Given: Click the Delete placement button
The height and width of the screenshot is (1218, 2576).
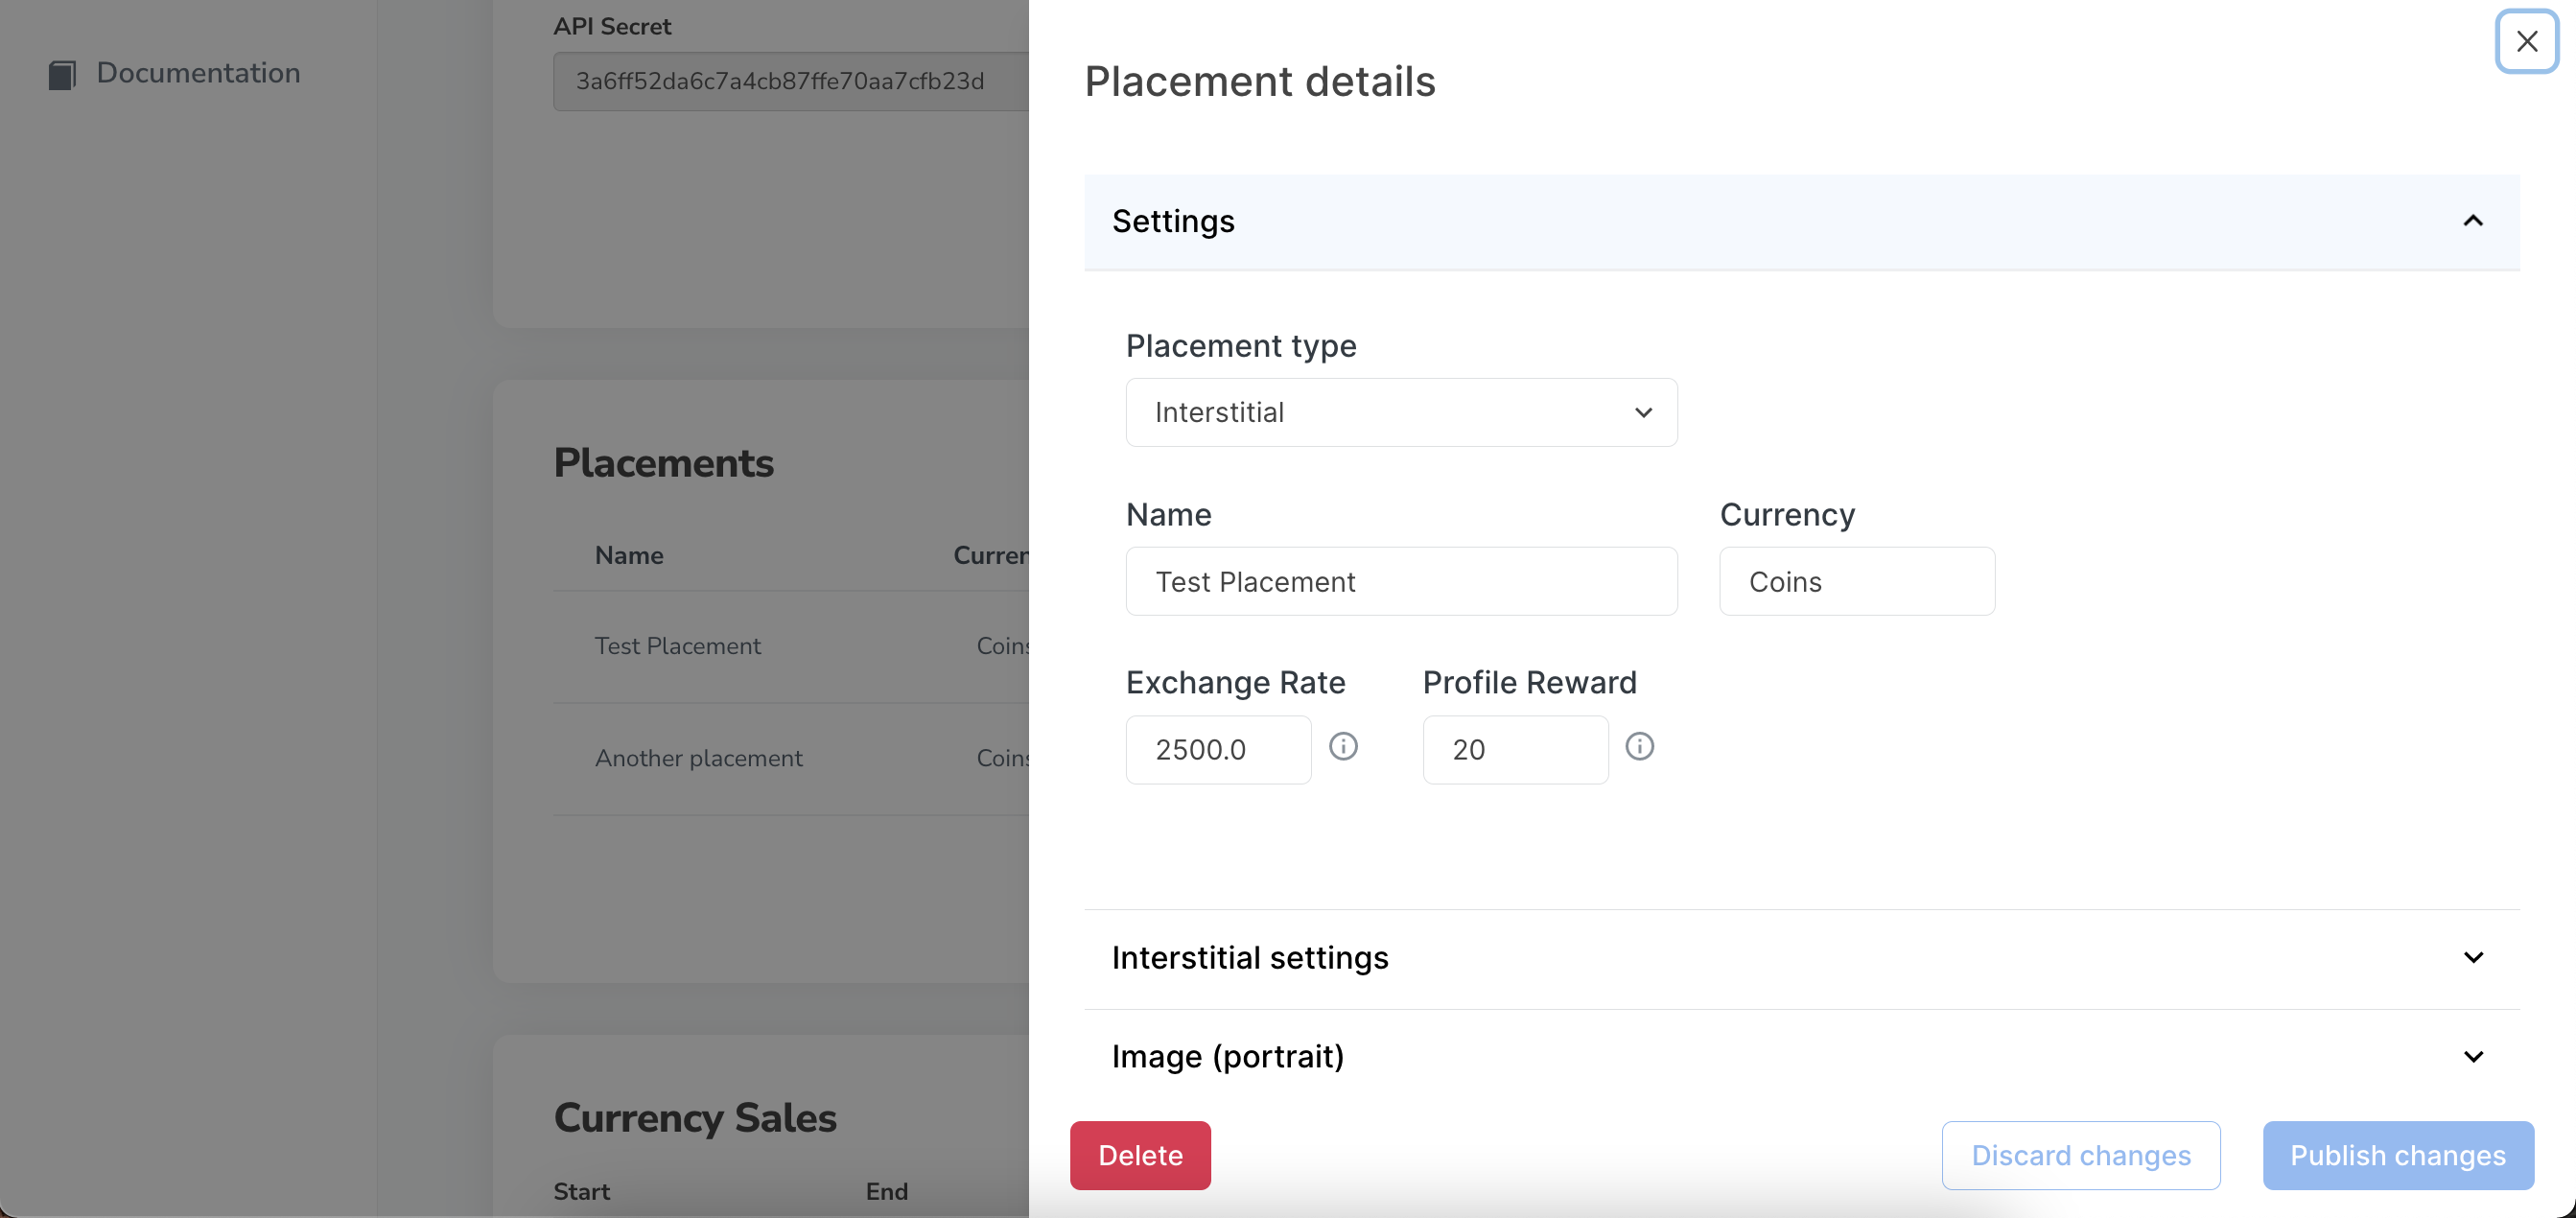Looking at the screenshot, I should pyautogui.click(x=1140, y=1154).
